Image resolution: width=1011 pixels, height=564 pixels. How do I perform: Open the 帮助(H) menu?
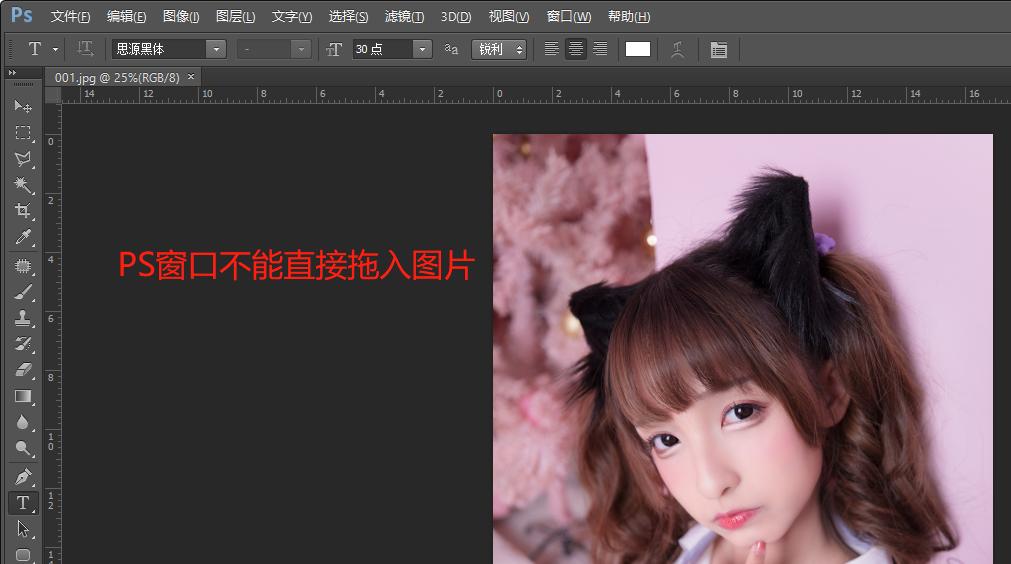pyautogui.click(x=629, y=16)
